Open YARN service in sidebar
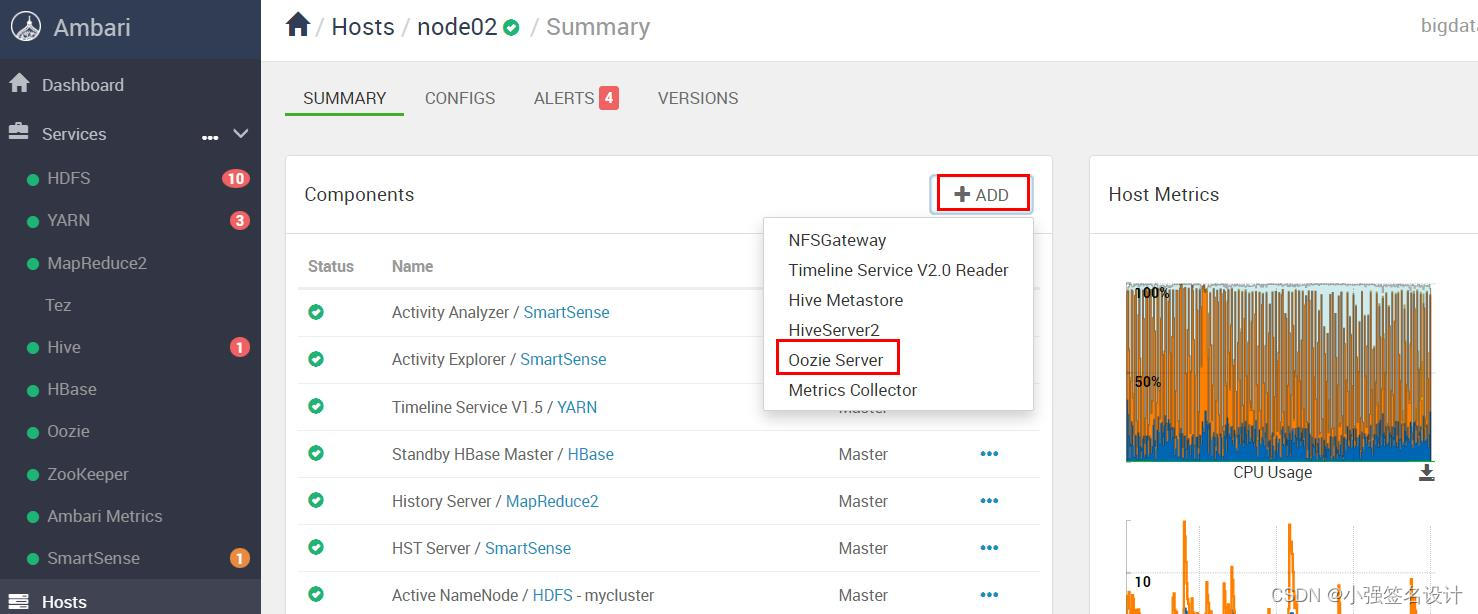Image resolution: width=1478 pixels, height=614 pixels. coord(69,220)
